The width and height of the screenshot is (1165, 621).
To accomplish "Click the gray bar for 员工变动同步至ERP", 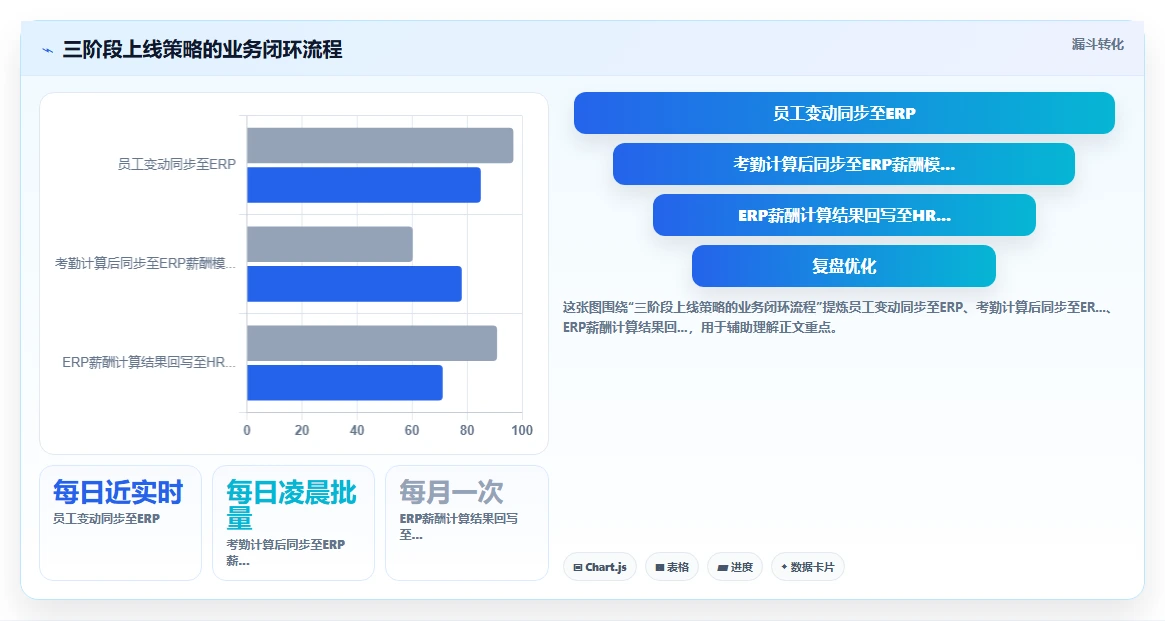I will point(380,146).
